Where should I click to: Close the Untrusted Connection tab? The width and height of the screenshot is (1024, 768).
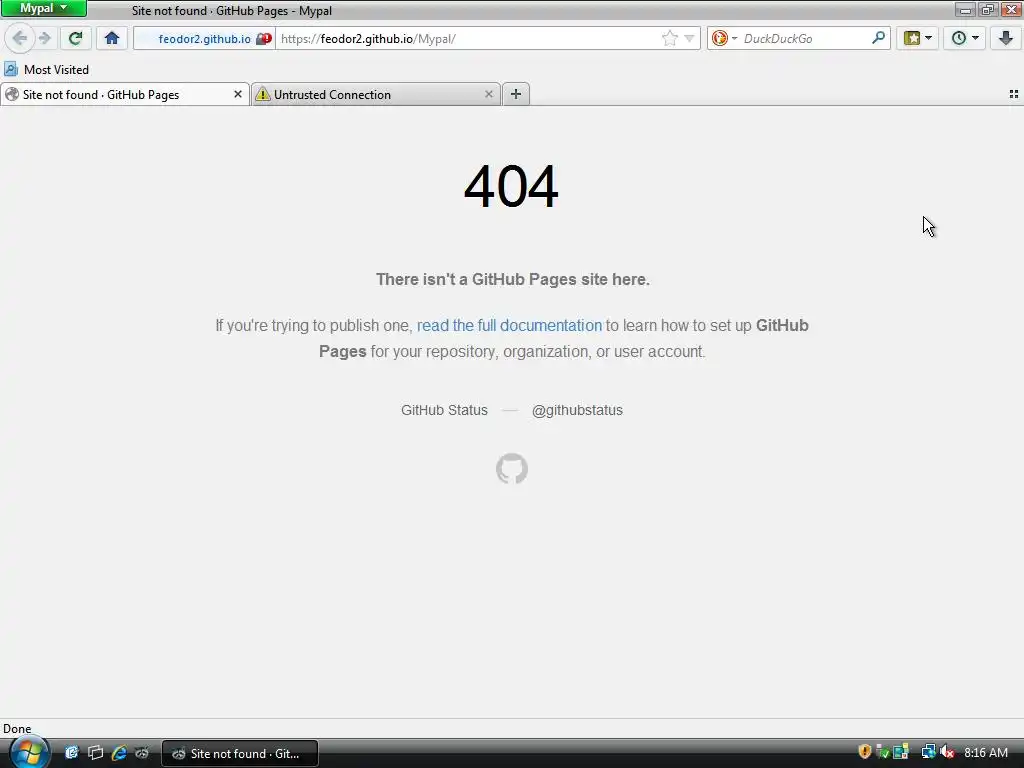tap(488, 95)
